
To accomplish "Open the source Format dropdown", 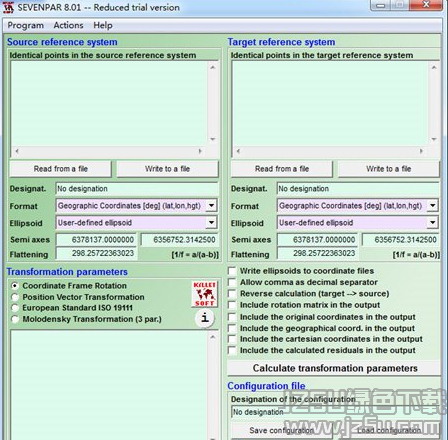I will (211, 206).
